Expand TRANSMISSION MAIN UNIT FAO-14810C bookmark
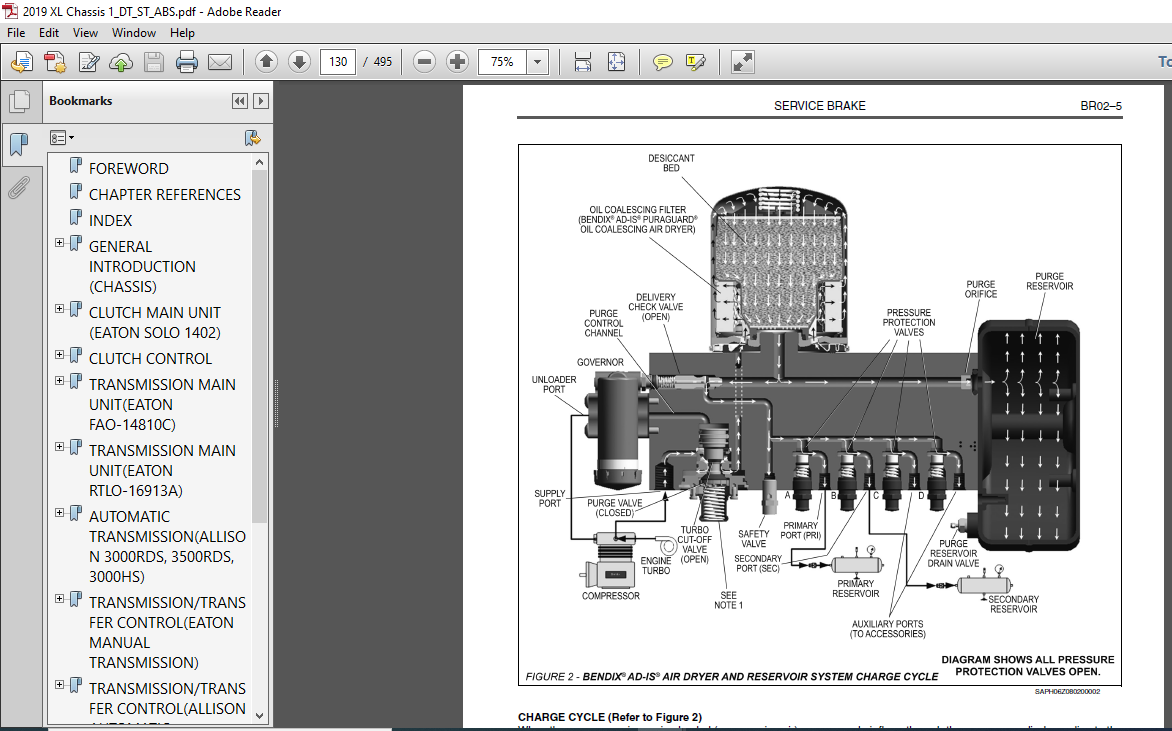Image resolution: width=1172 pixels, height=731 pixels. [60, 381]
